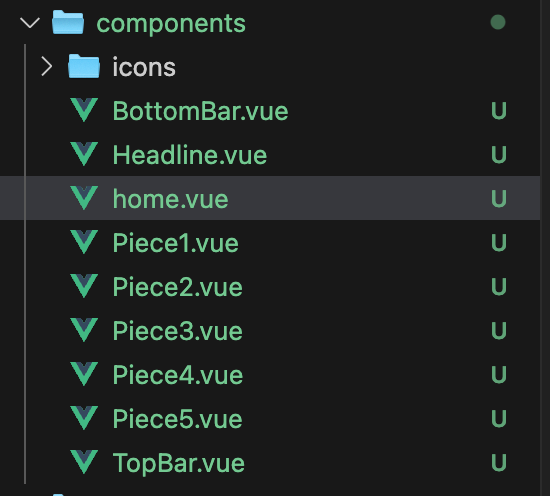The height and width of the screenshot is (496, 550).
Task: Click the Vue icon beside Headline.vue
Action: (x=84, y=154)
